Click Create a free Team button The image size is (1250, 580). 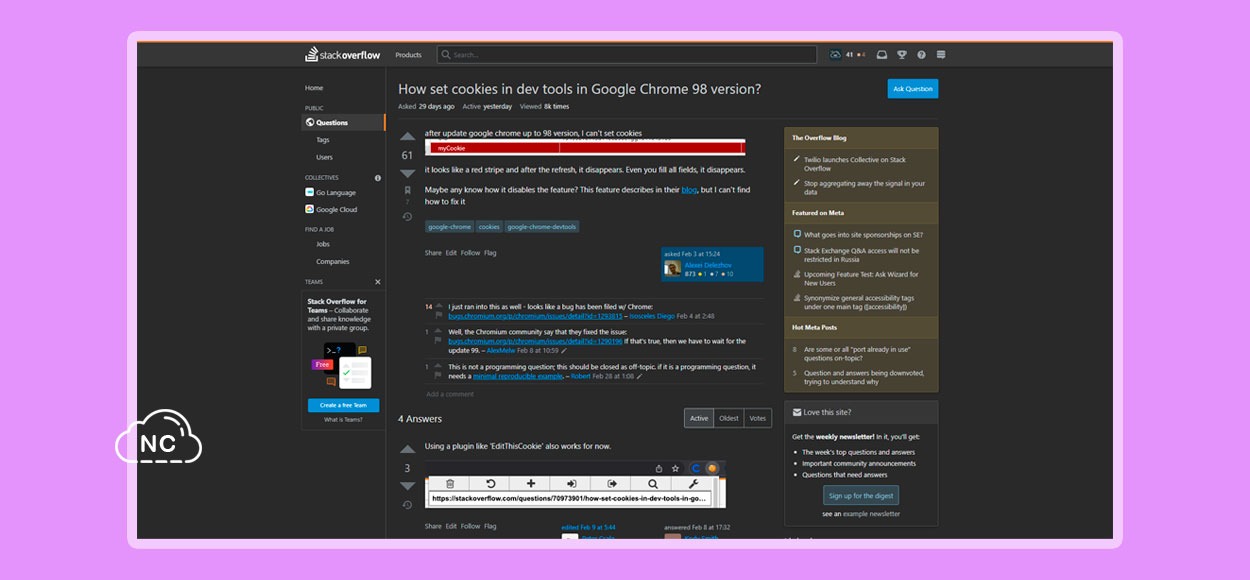343,405
